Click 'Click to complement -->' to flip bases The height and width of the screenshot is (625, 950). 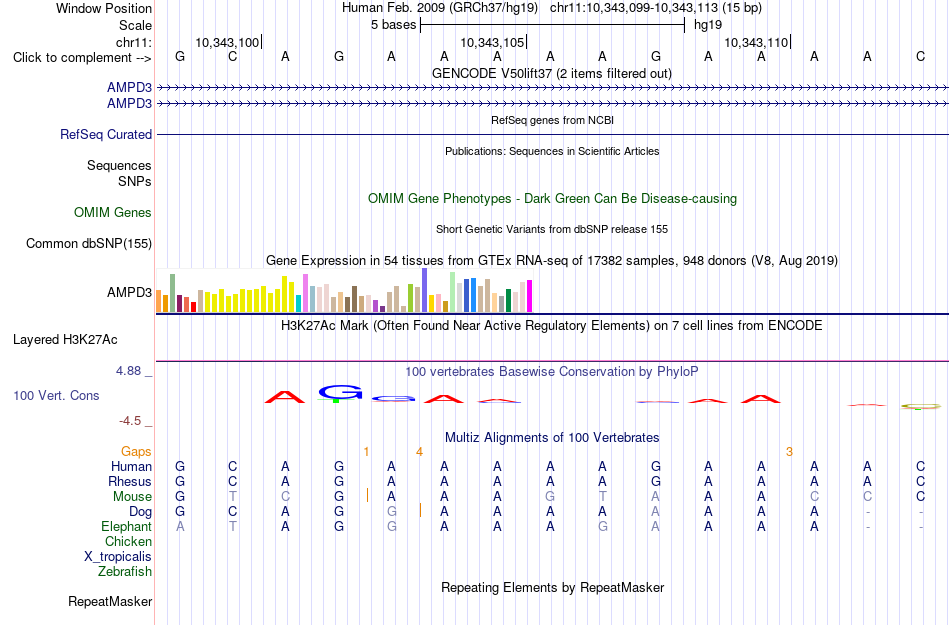pos(82,58)
